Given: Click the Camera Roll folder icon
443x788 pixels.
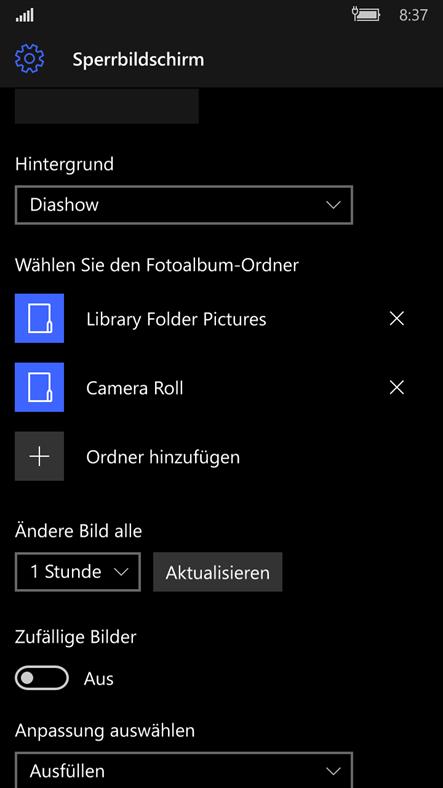Looking at the screenshot, I should click(39, 387).
